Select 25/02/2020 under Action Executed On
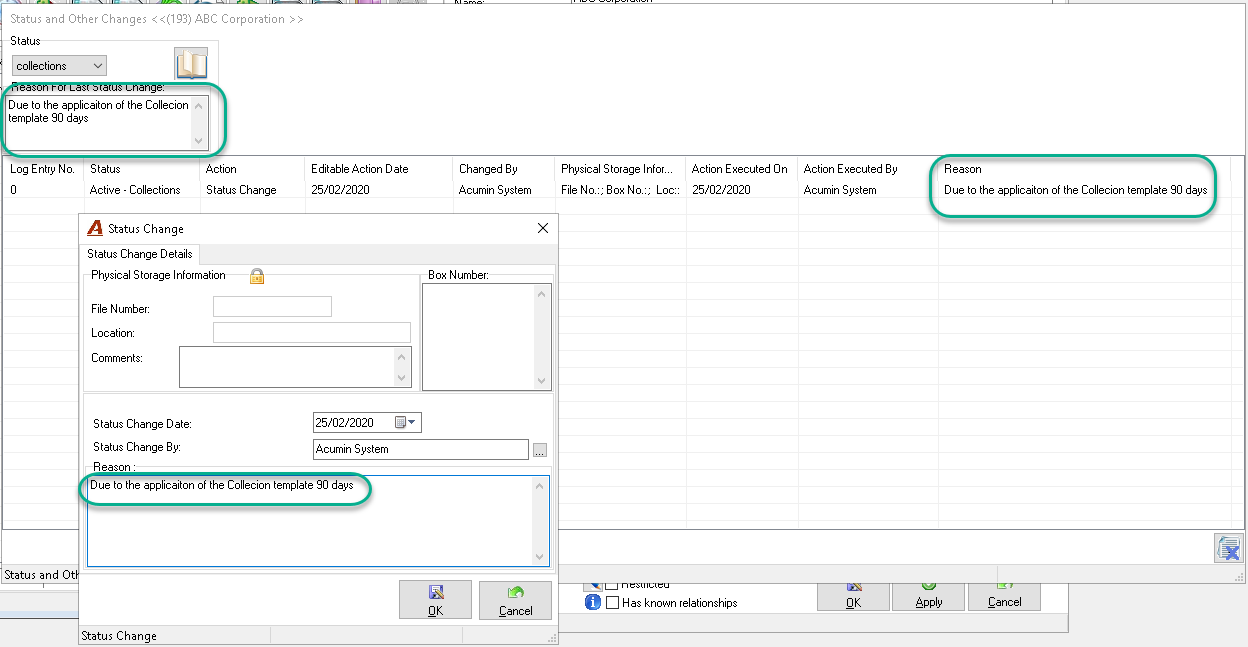Image resolution: width=1248 pixels, height=647 pixels. (721, 190)
